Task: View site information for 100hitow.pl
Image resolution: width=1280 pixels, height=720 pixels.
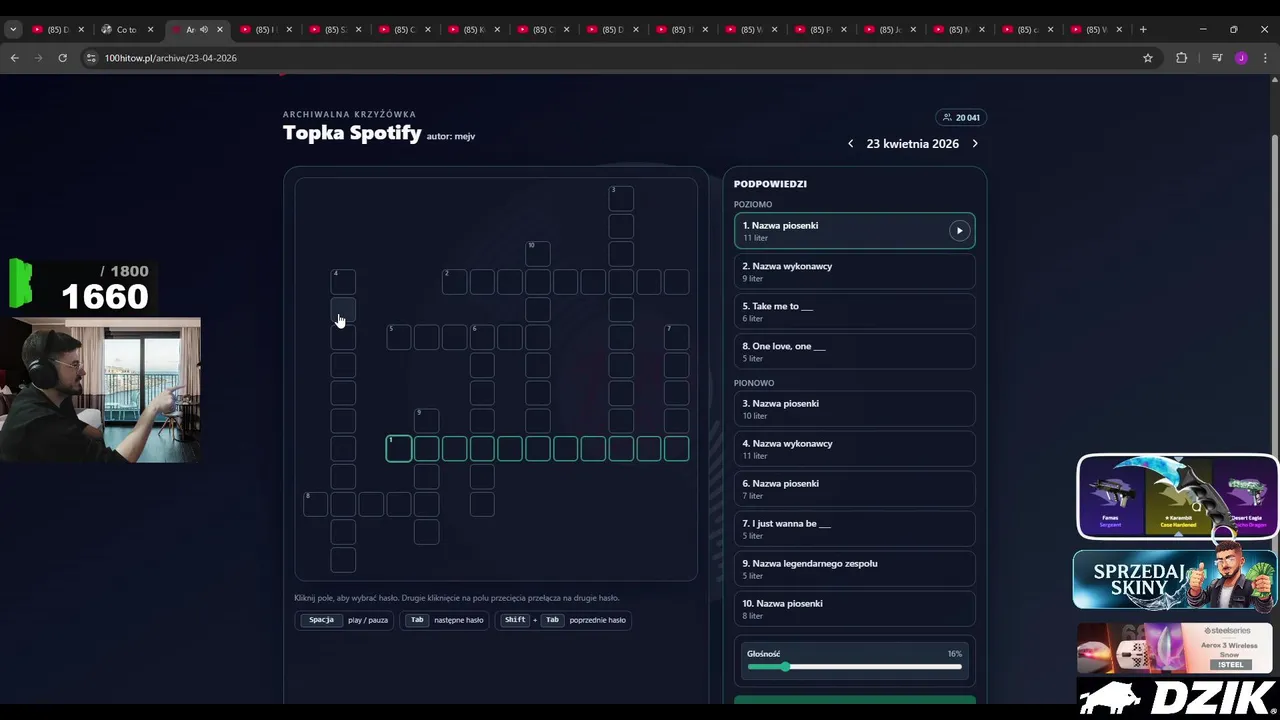Action: 93,58
